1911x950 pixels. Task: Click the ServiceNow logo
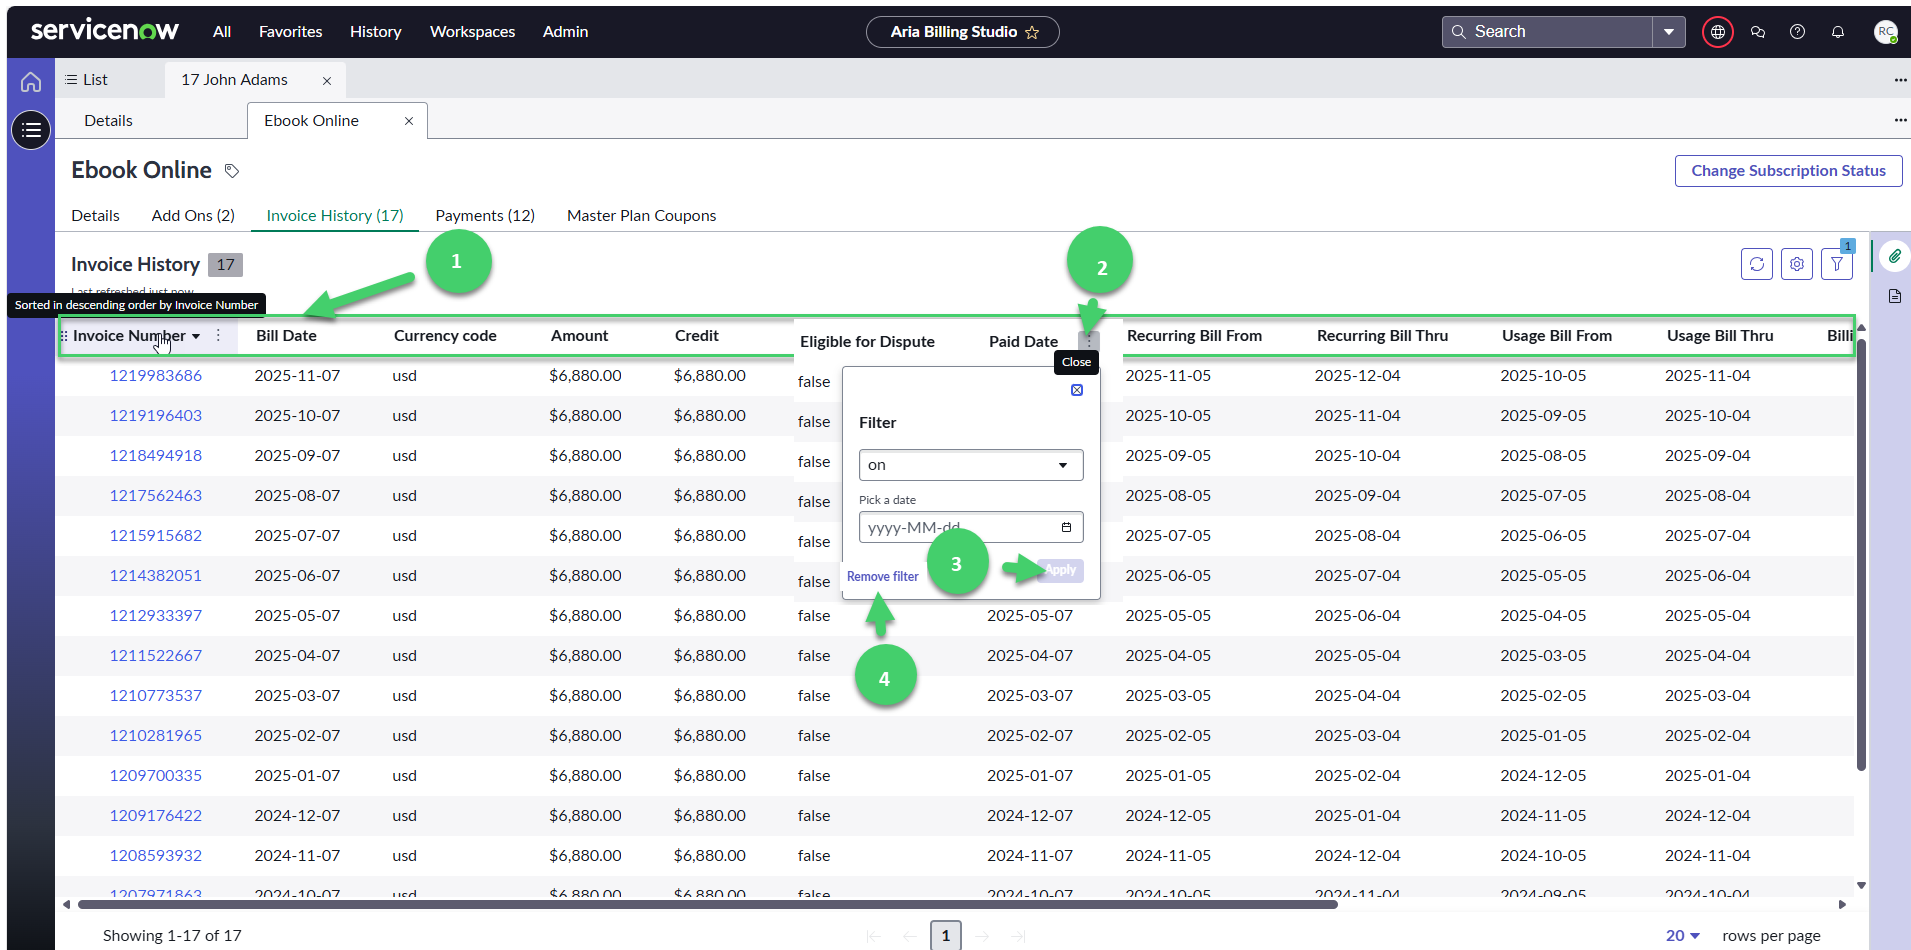tap(105, 31)
